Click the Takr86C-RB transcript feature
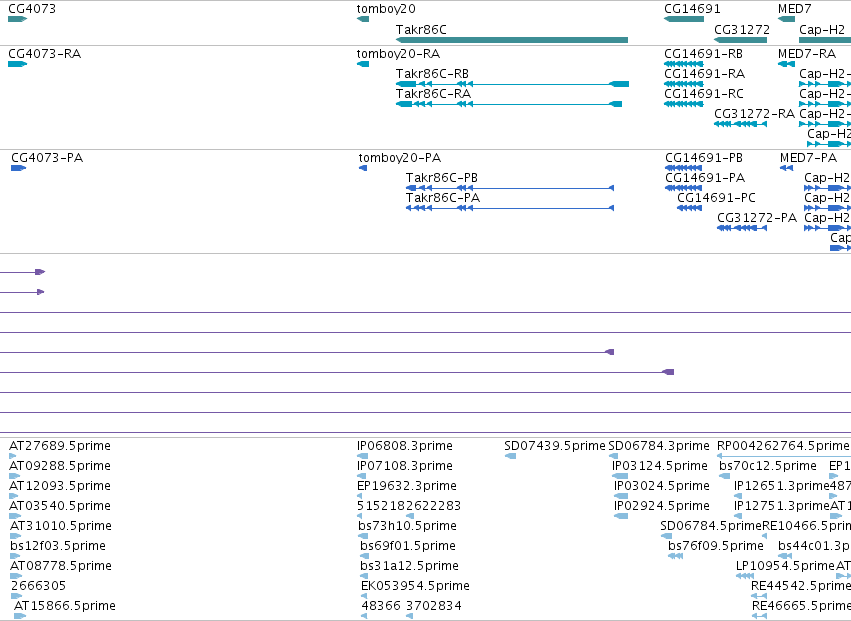Image resolution: width=851 pixels, height=621 pixels. tap(512, 84)
